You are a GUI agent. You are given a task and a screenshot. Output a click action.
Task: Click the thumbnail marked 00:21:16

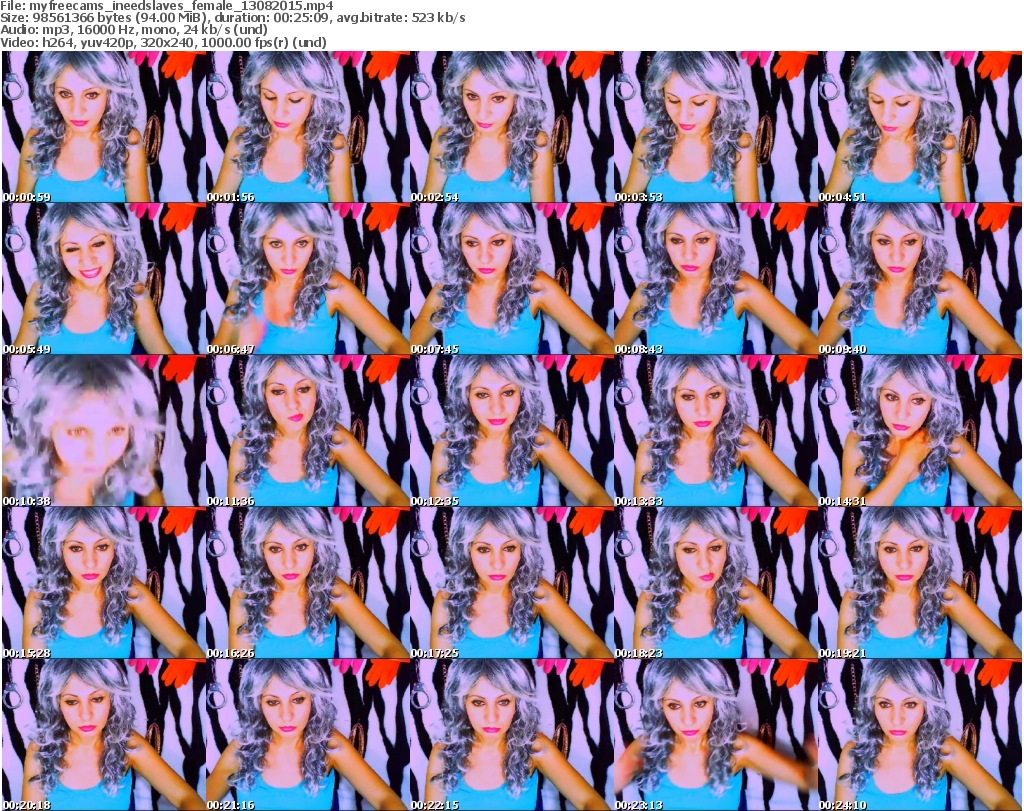(308, 735)
